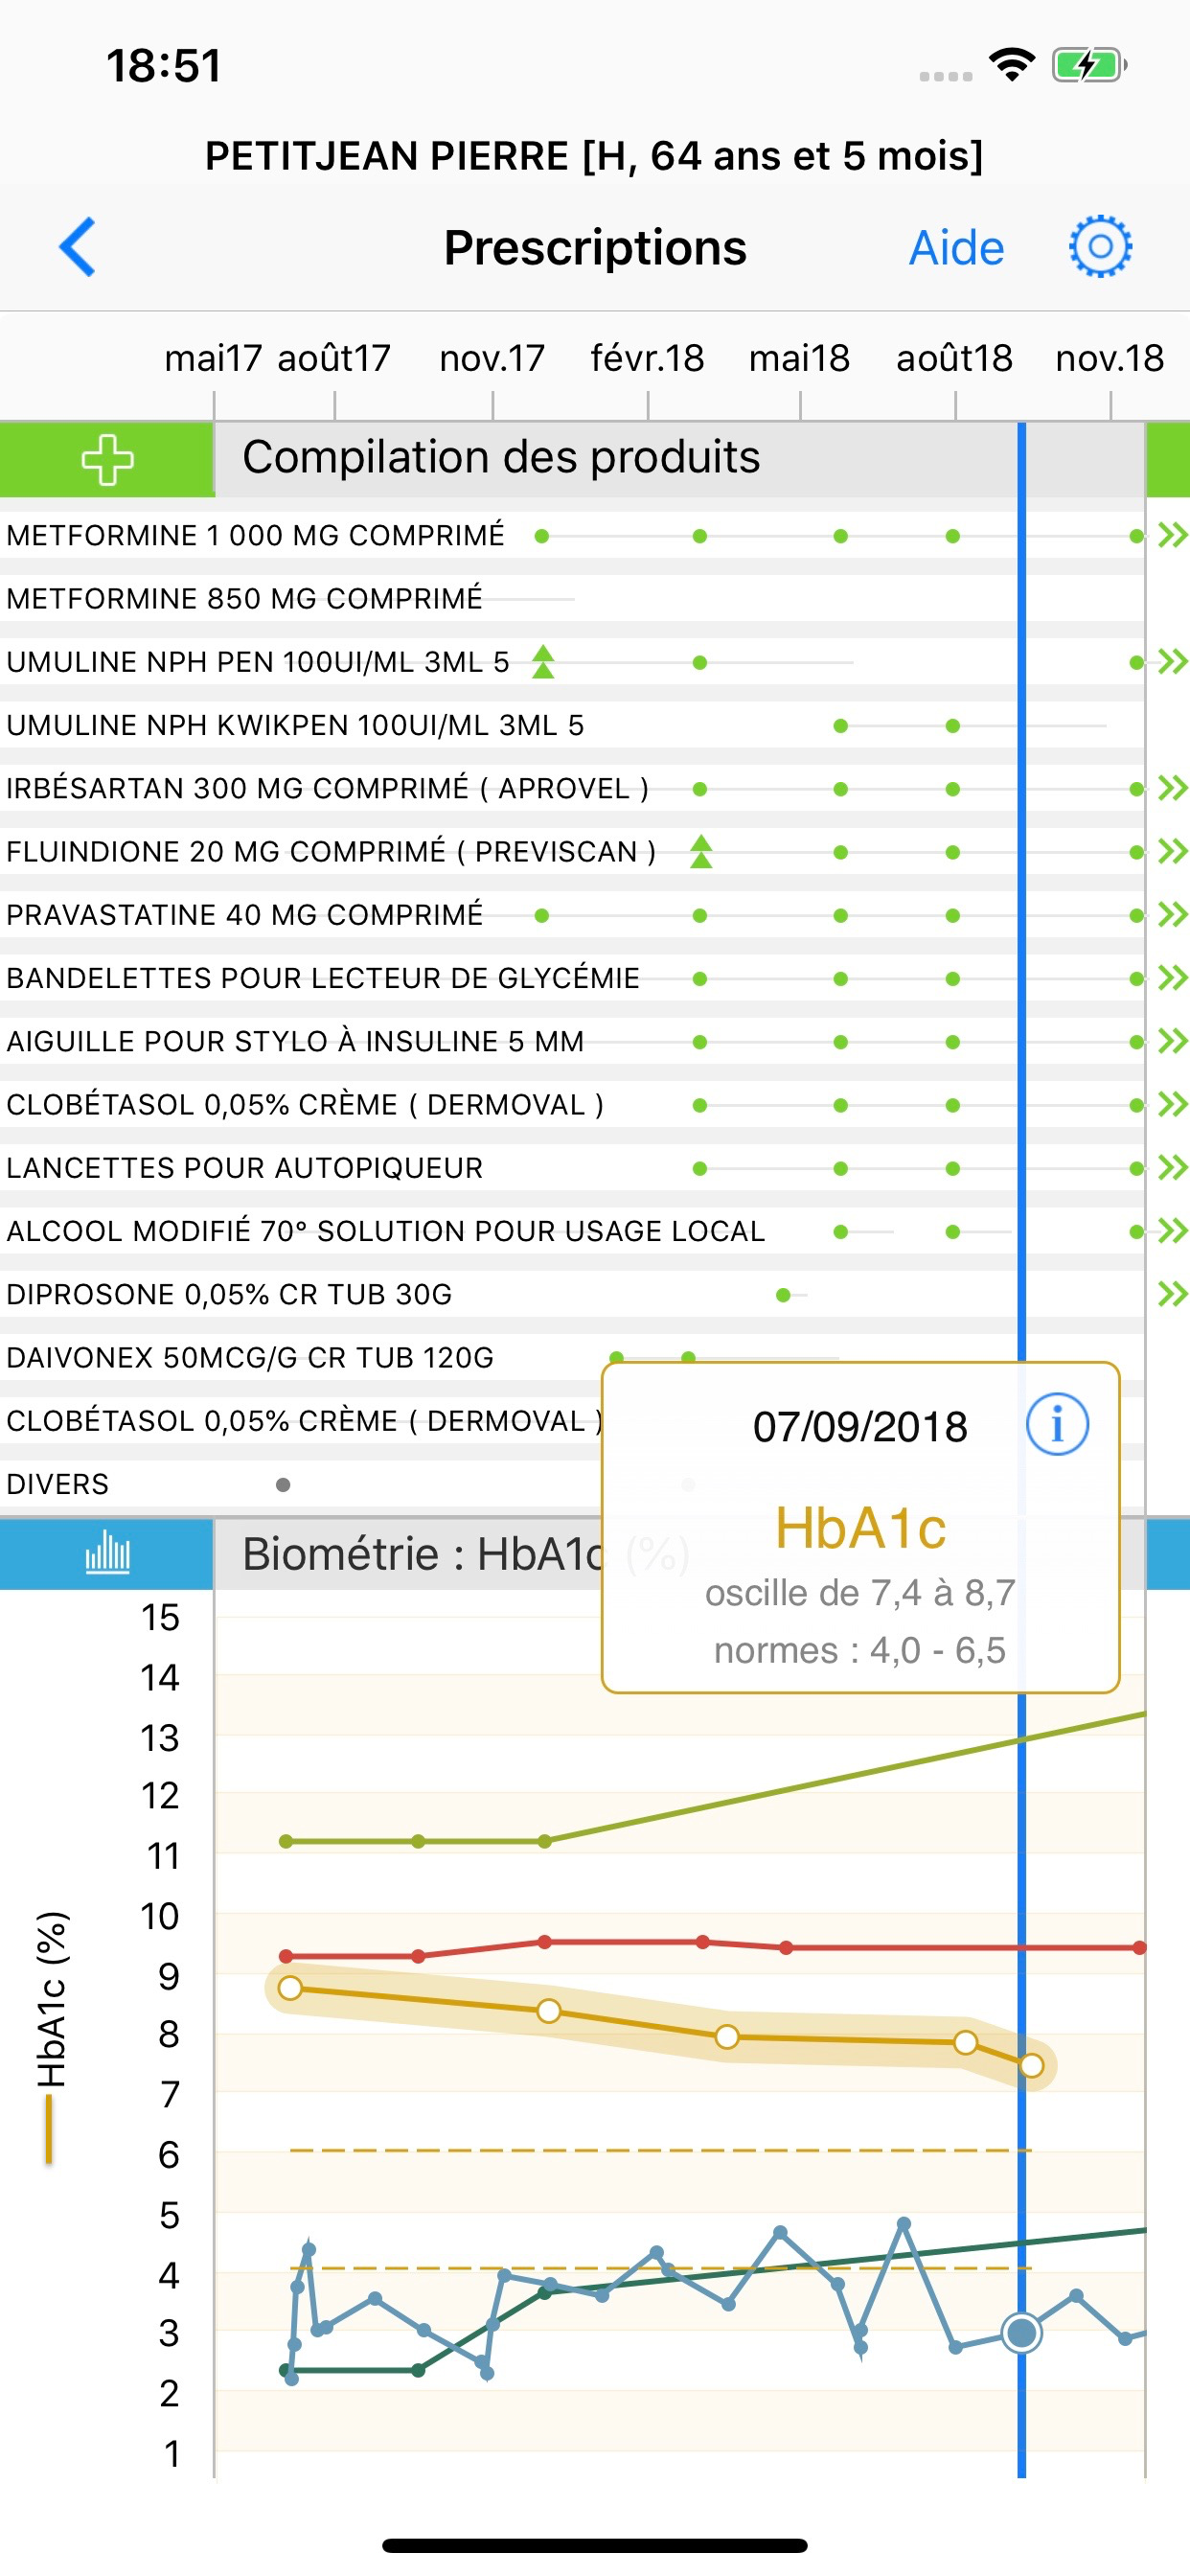
Task: Select févr.18 on the timeline
Action: 647,359
